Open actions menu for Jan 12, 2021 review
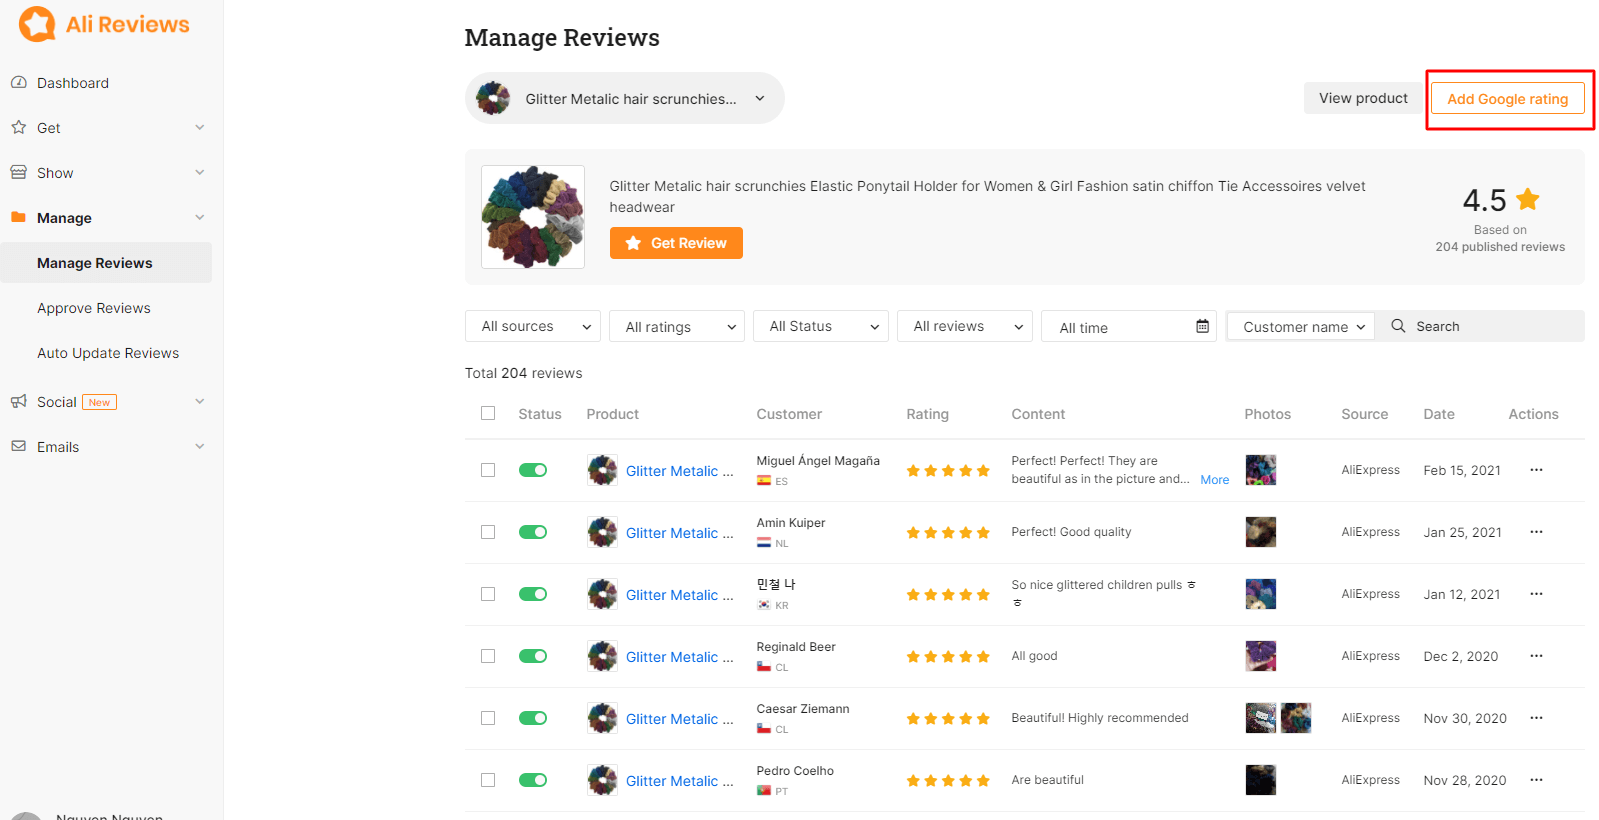The width and height of the screenshot is (1599, 820). (1536, 594)
